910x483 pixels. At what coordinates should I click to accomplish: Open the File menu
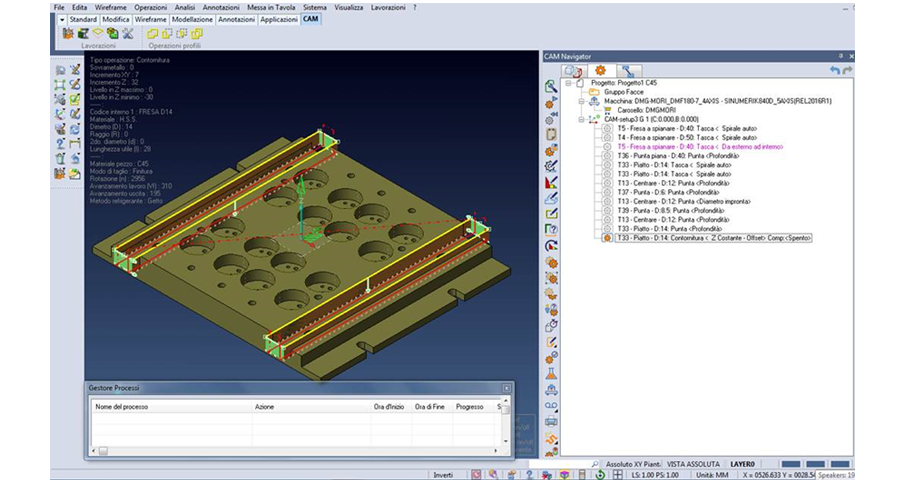(59, 8)
